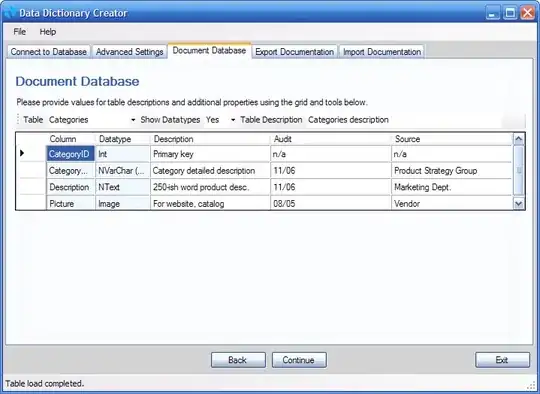
Task: Click the grid vertical scrollbar thumb
Action: point(518,170)
